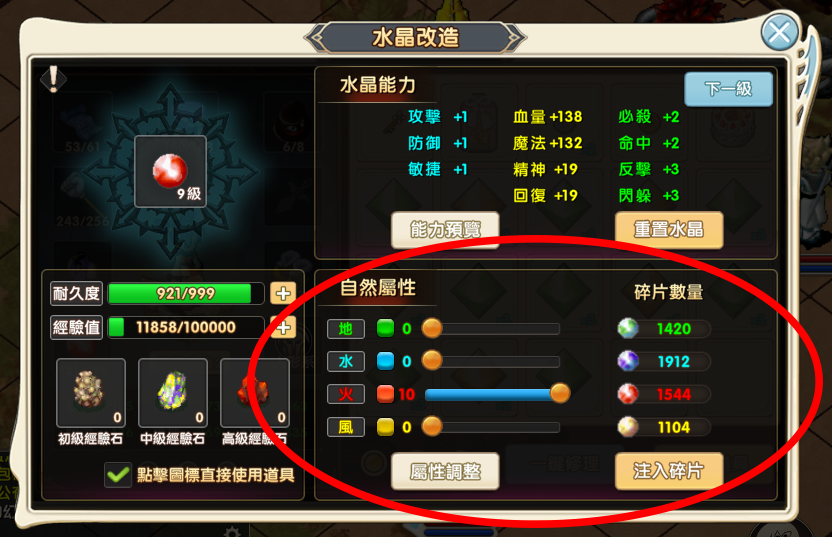
Task: Use the 初級經驗石 beginner experience stone
Action: pyautogui.click(x=91, y=393)
